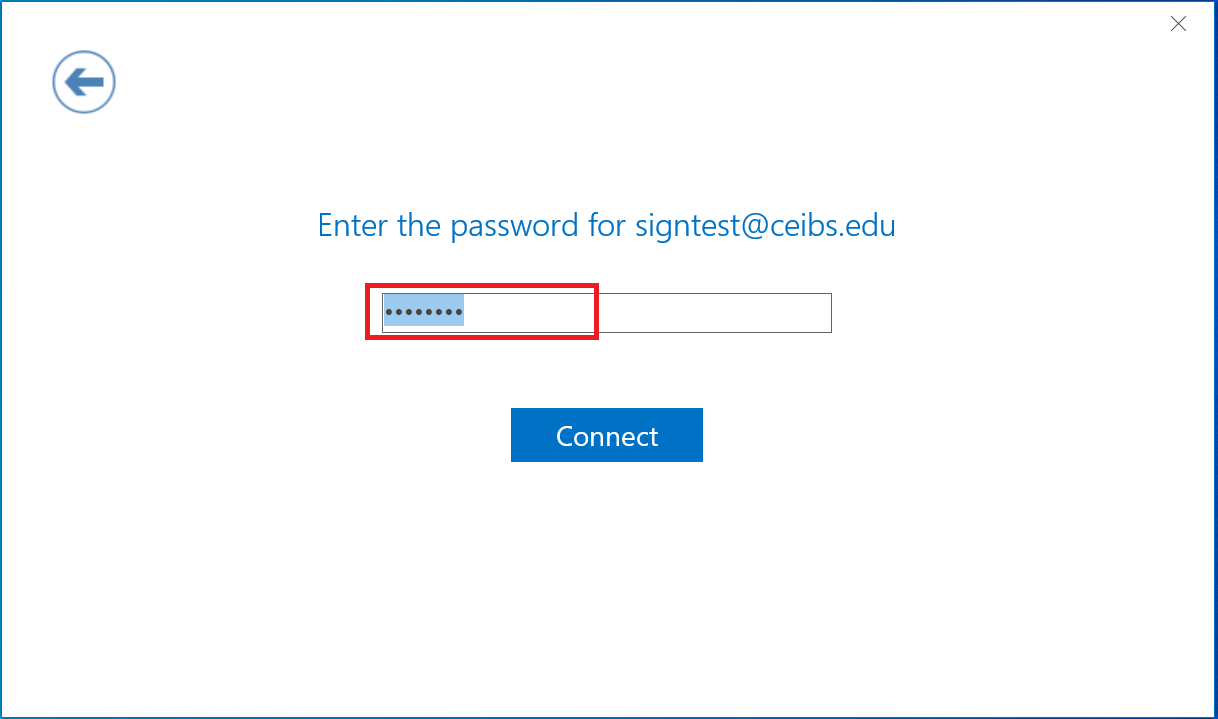Click the blue selection highlight in field
The image size is (1218, 719).
click(x=424, y=311)
